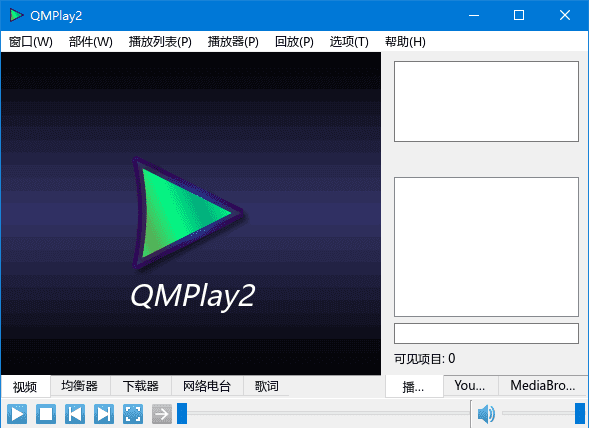Switch to the 下载器 tab

141,386
